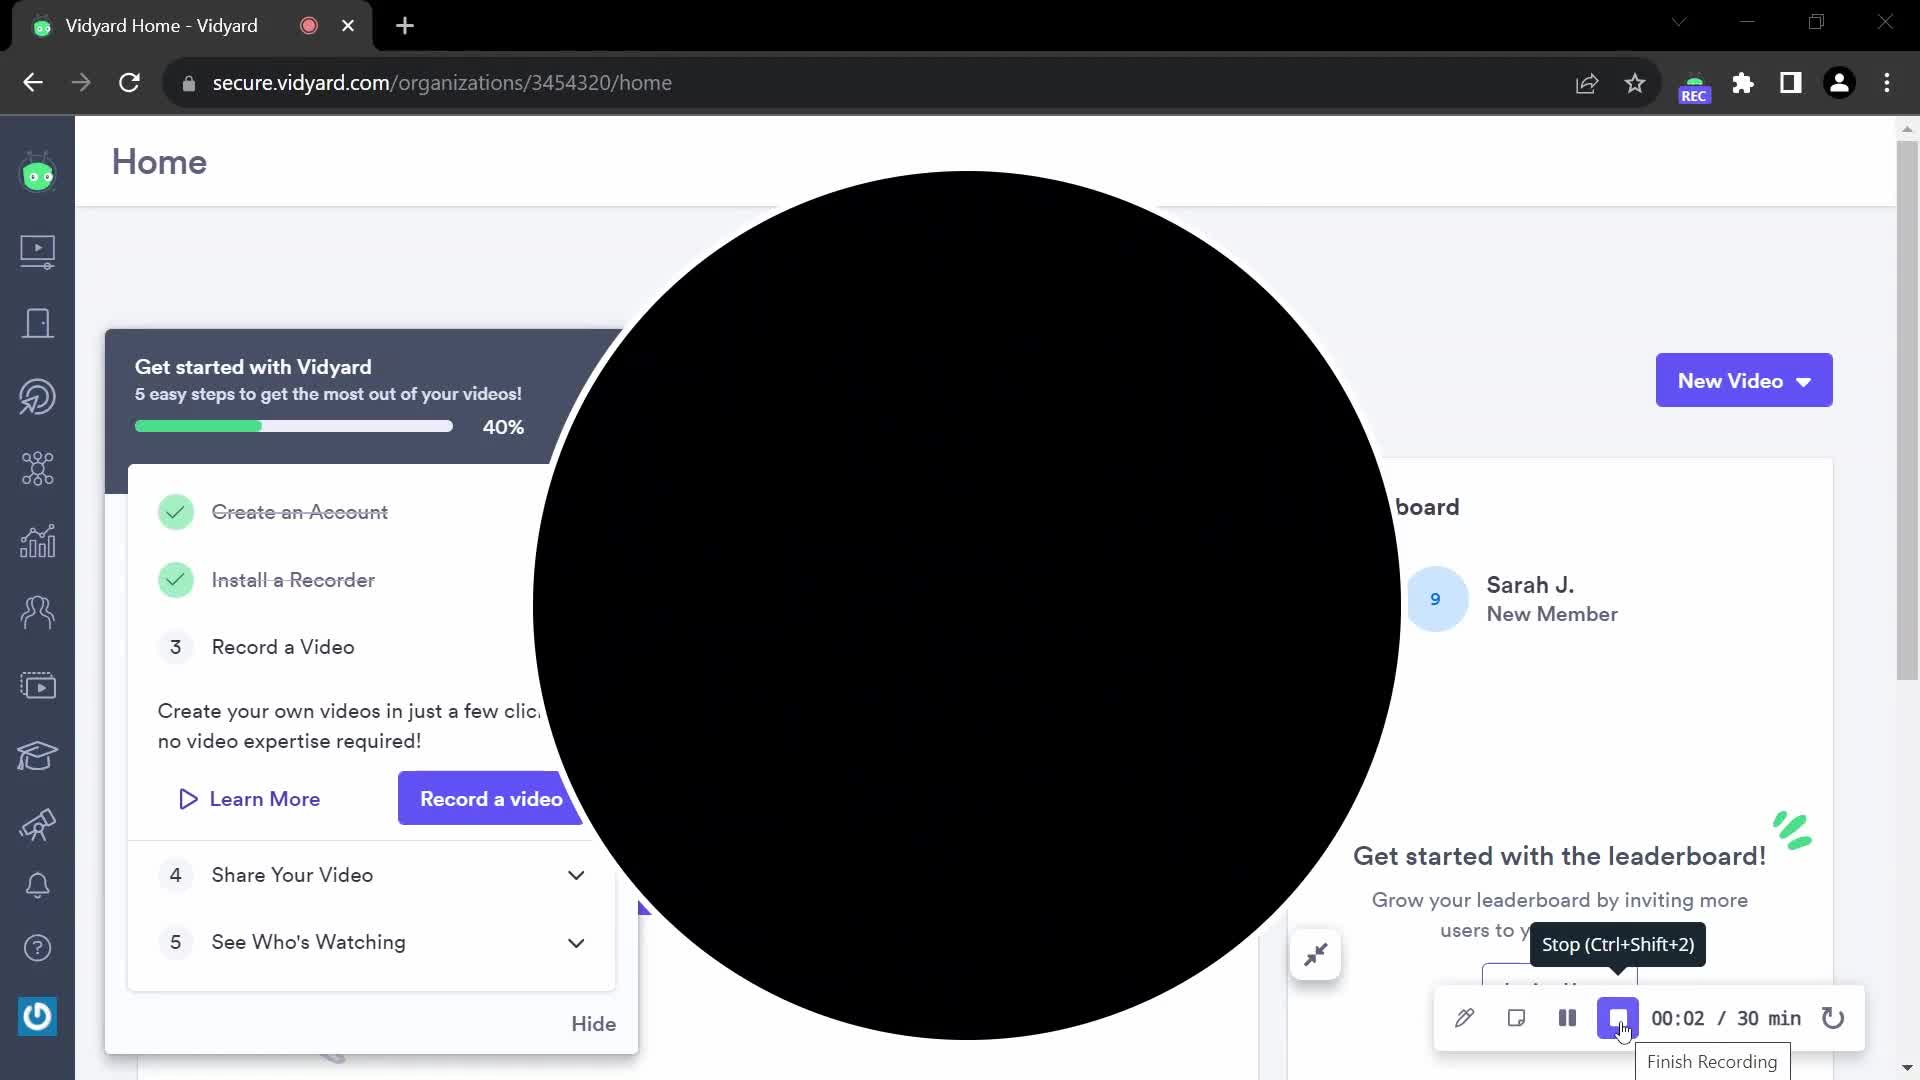Viewport: 1920px width, 1080px height.
Task: Click the onboarding 40% progress bar
Action: click(x=293, y=426)
